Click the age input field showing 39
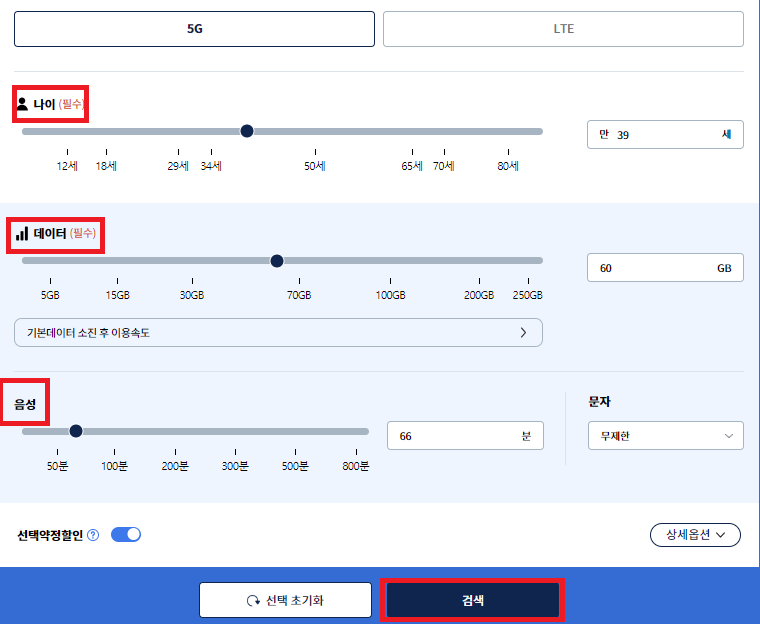 click(665, 134)
